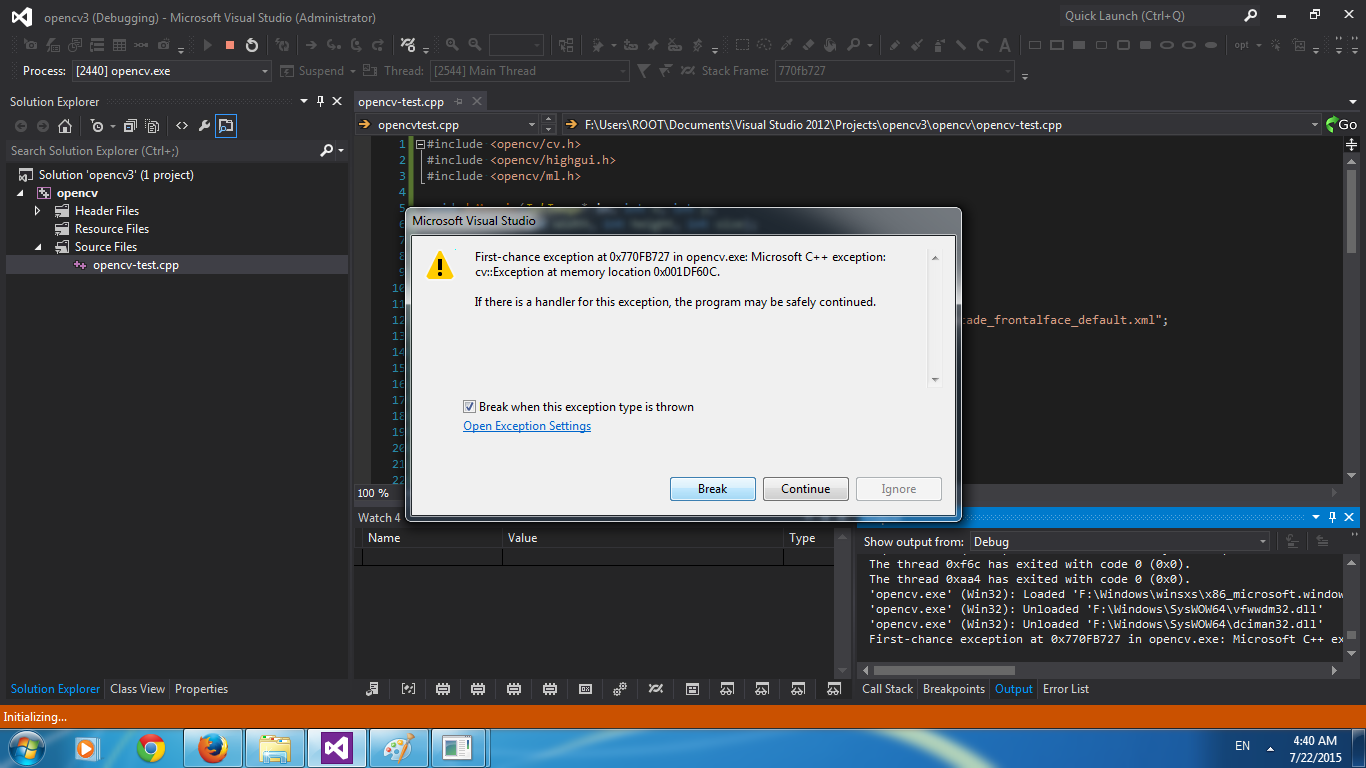
Task: Click the Collapse All icon in Solution Explorer
Action: (x=130, y=126)
